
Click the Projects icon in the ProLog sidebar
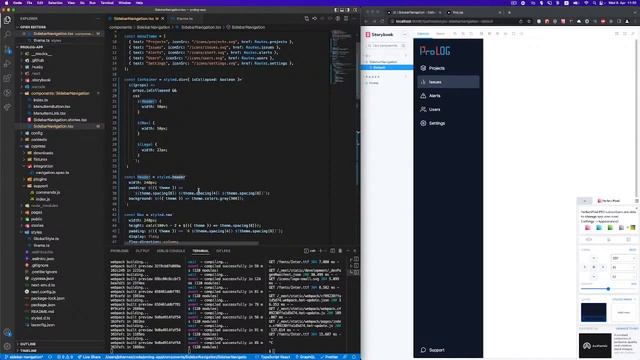[423, 68]
